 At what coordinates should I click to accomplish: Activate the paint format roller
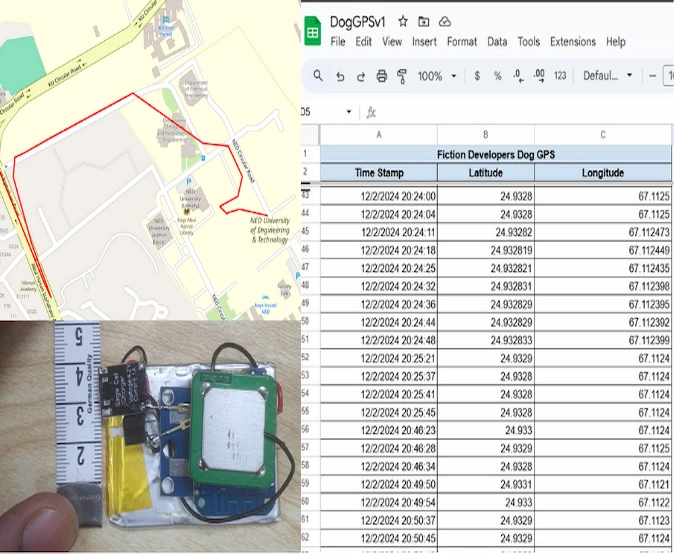[x=402, y=76]
